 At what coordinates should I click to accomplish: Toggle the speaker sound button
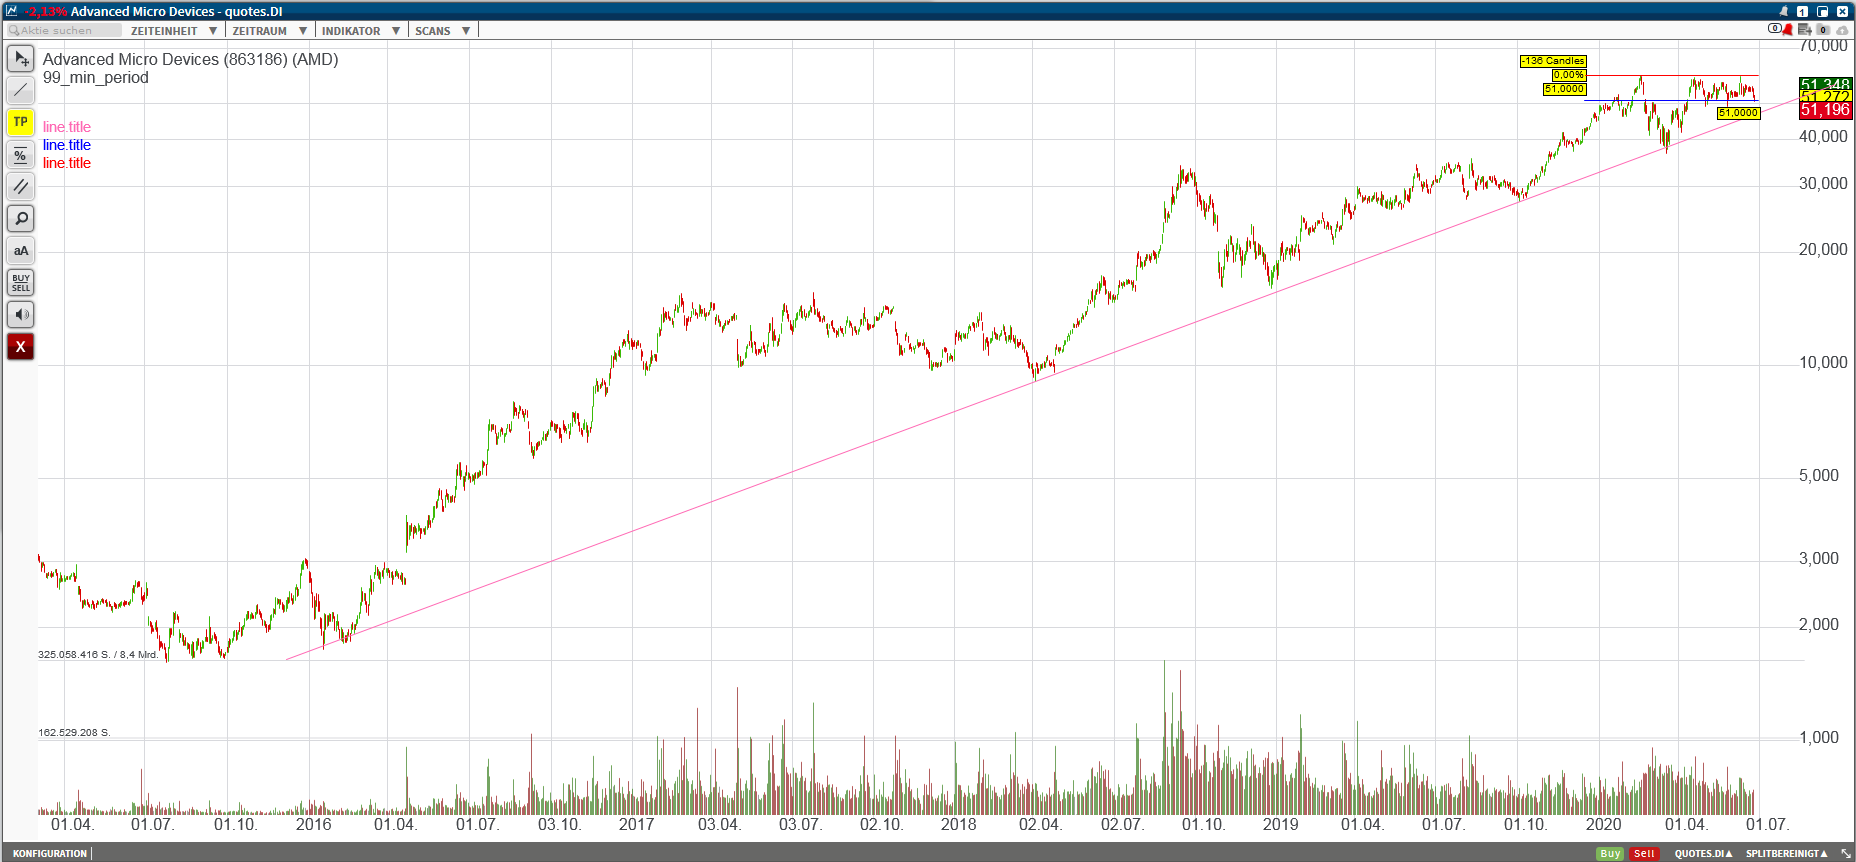click(x=21, y=315)
